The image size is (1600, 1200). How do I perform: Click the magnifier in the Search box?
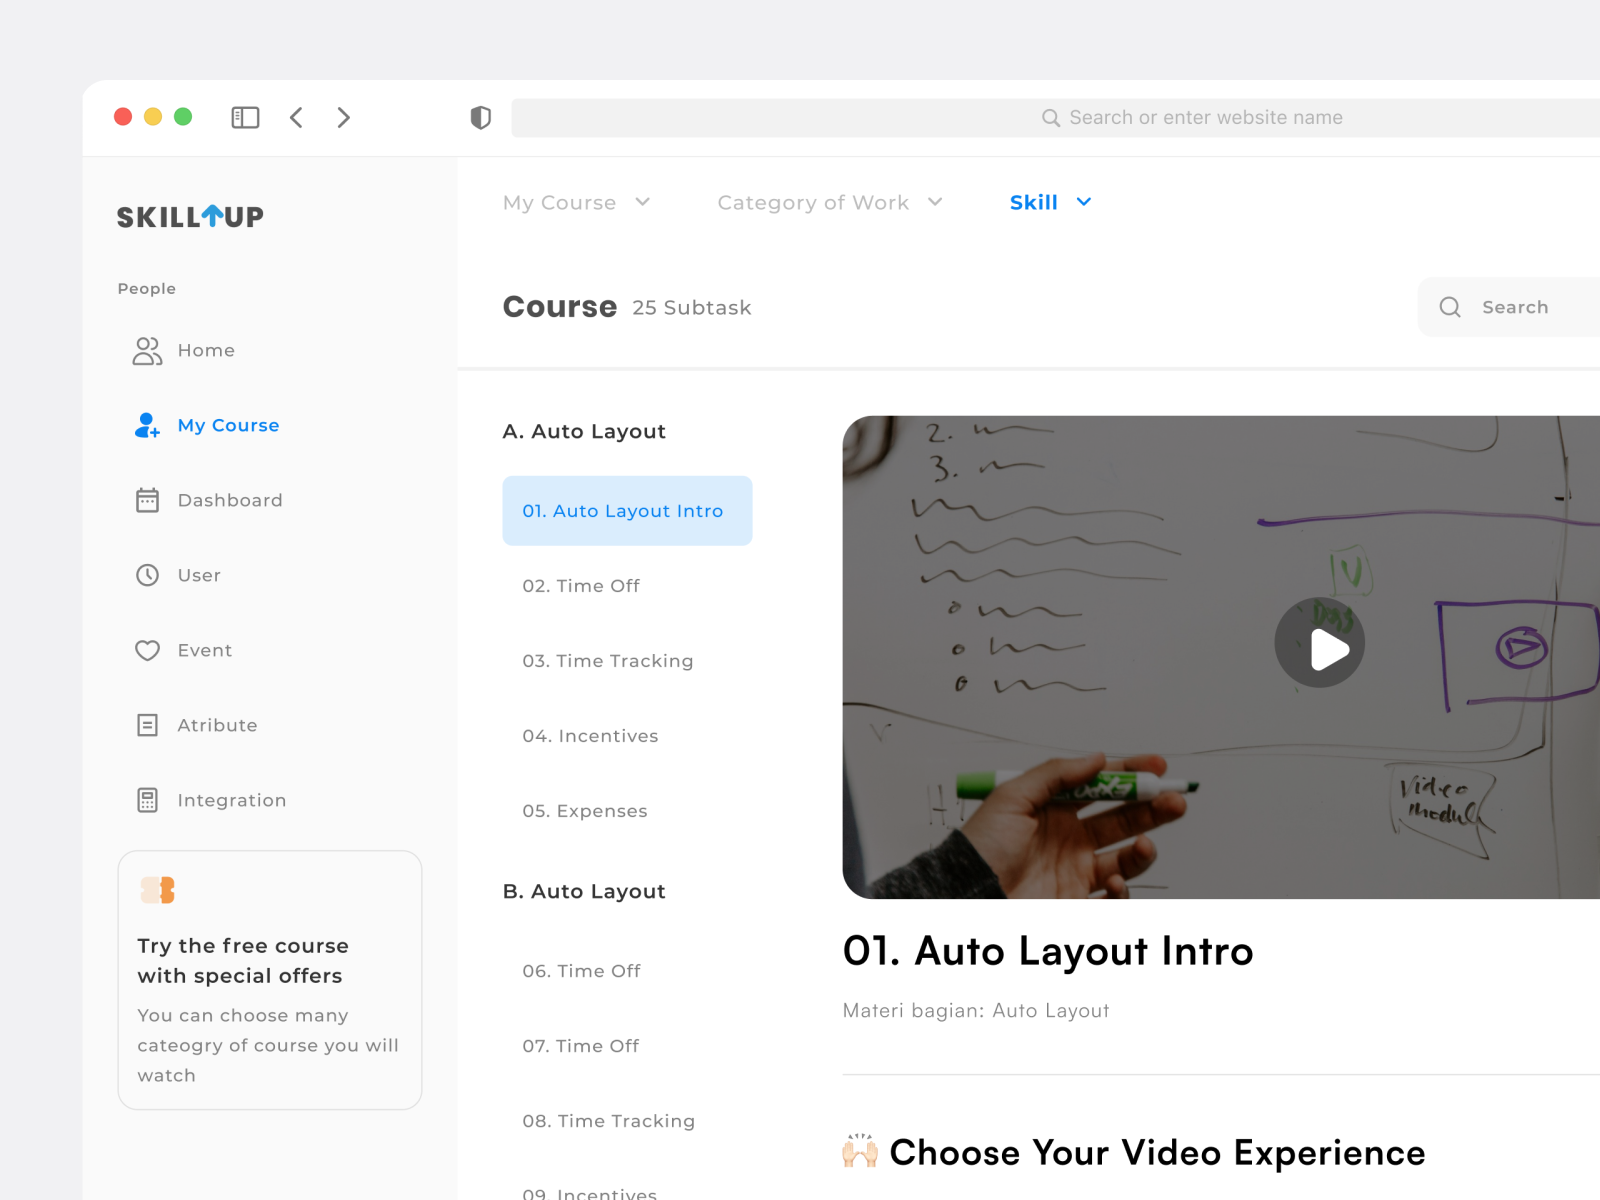tap(1450, 307)
